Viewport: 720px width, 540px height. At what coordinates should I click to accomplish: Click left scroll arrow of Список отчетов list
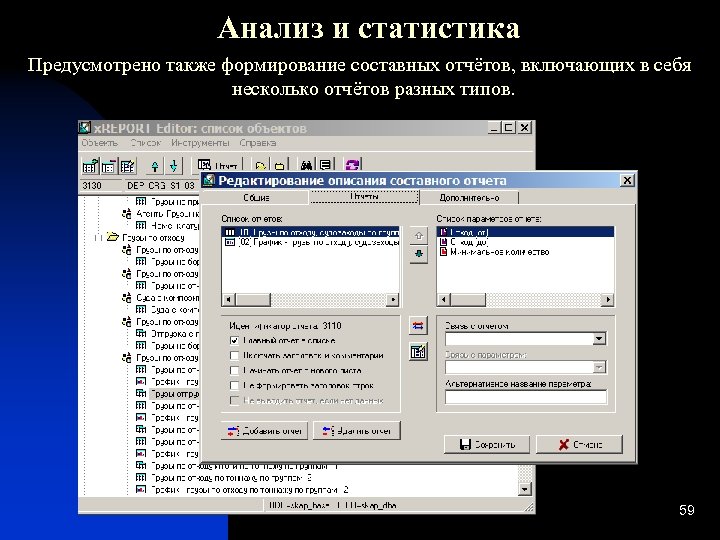click(229, 300)
